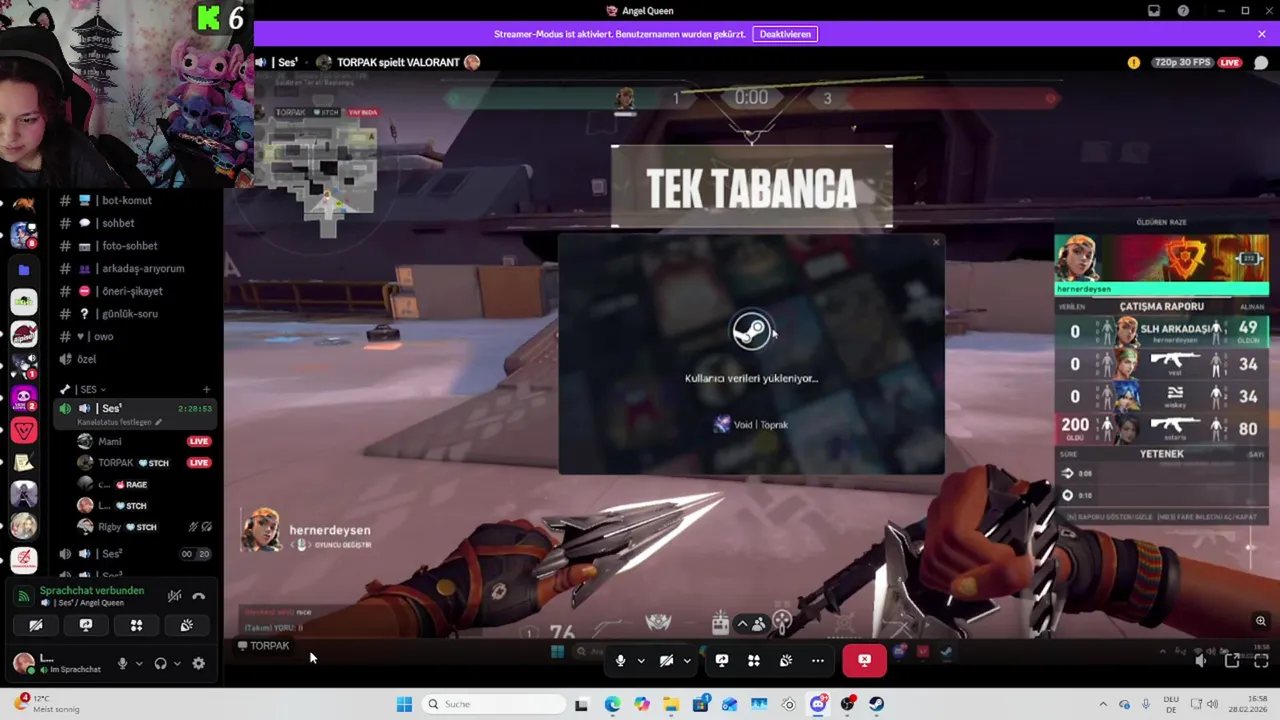
Task: Expand camera options in the stream control bar
Action: [687, 660]
